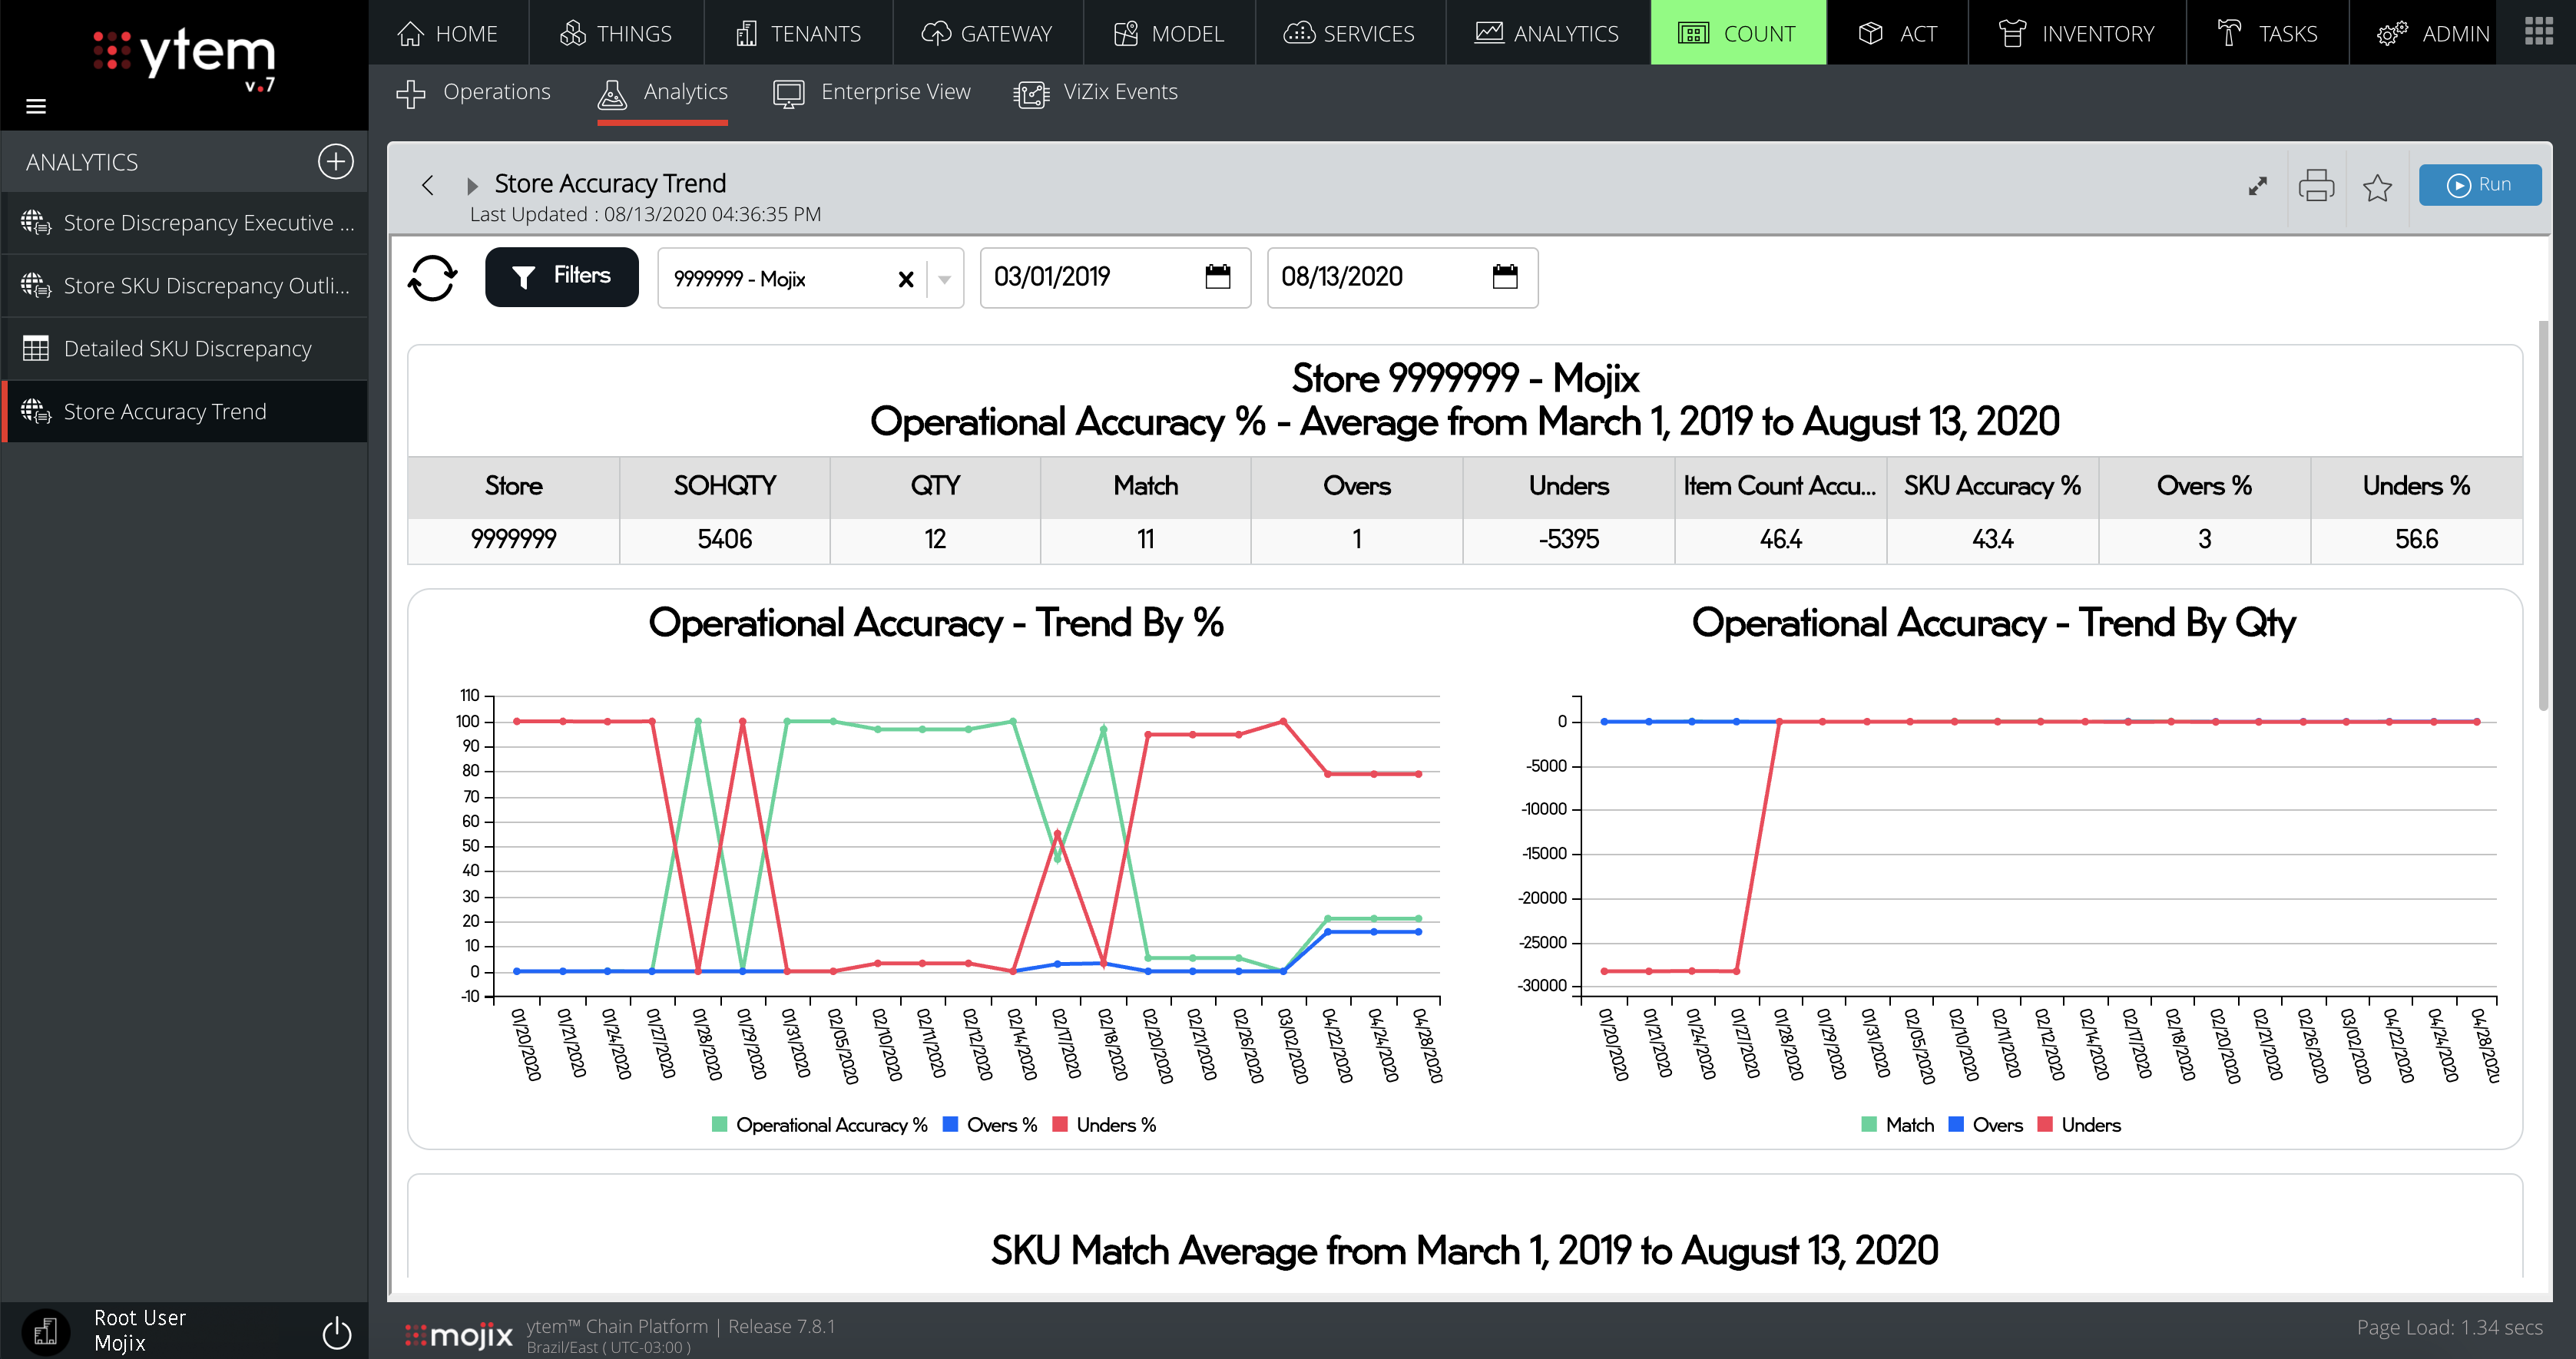2576x1359 pixels.
Task: Switch to the Enterprise View tab
Action: click(x=872, y=92)
